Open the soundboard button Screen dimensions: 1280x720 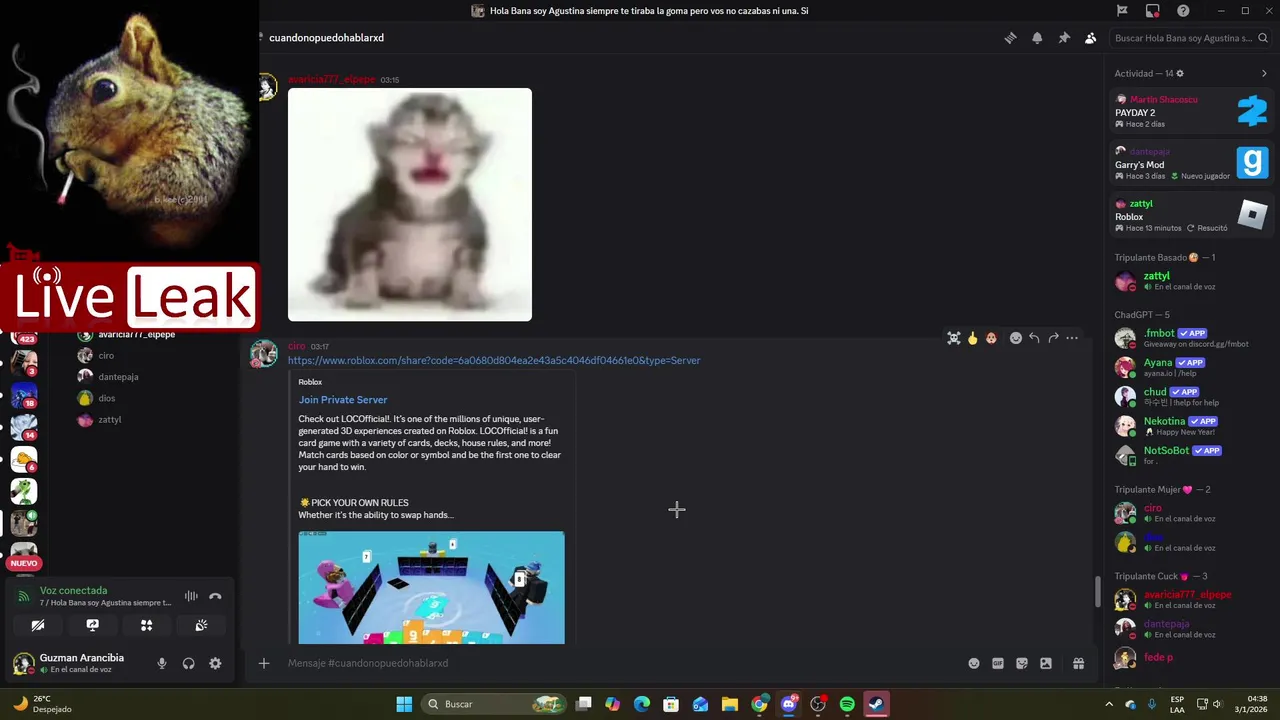pyautogui.click(x=201, y=625)
